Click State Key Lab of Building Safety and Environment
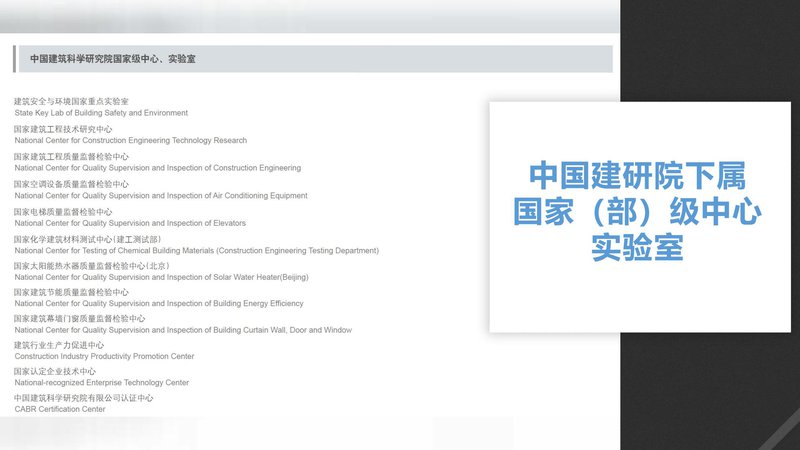Viewport: 800px width, 450px height. pos(101,113)
